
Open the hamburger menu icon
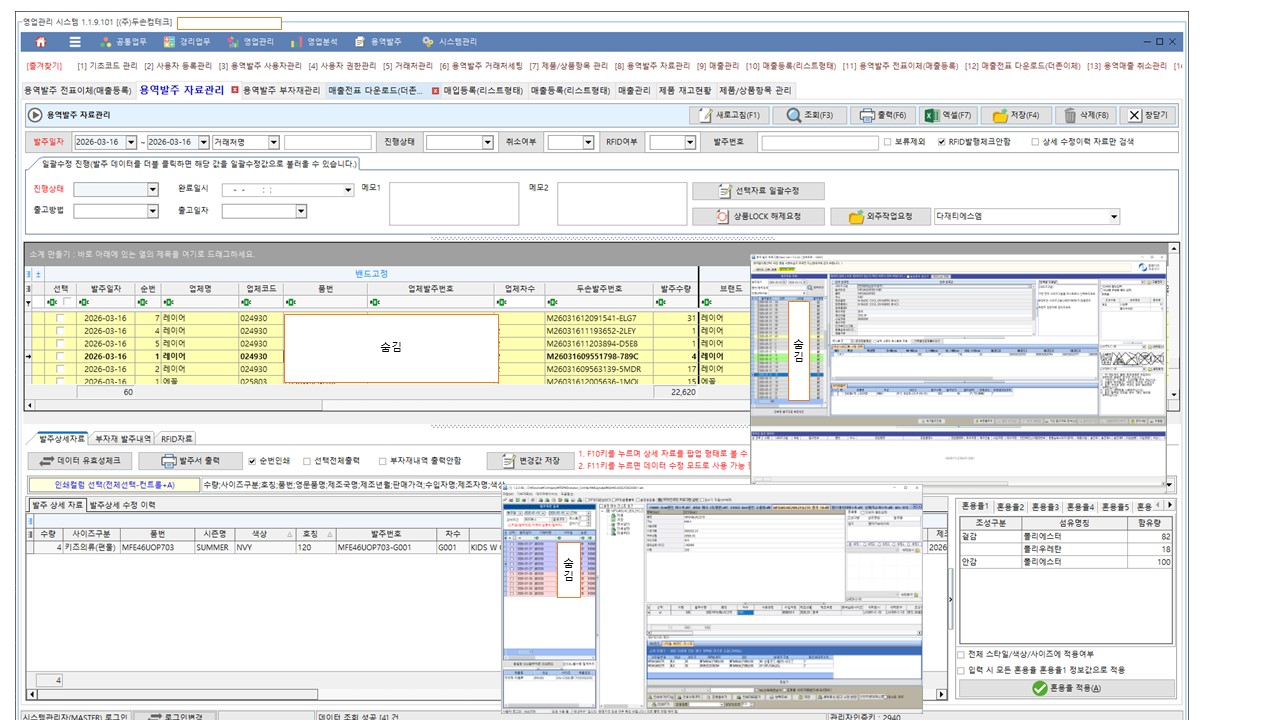75,42
